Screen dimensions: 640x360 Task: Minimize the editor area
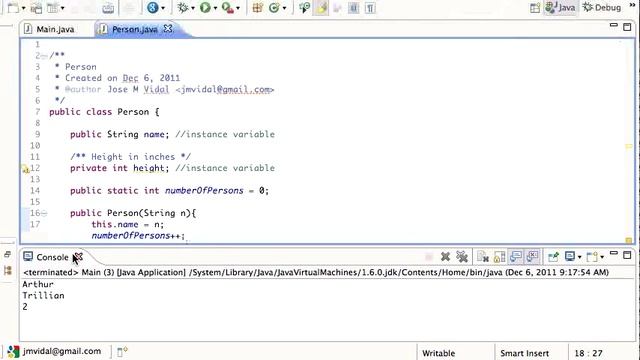(613, 26)
